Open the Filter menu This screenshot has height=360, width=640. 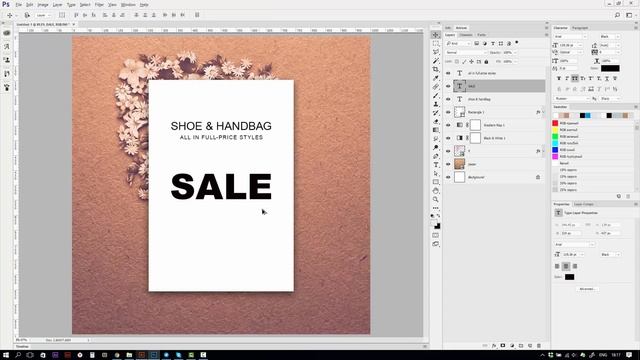99,5
